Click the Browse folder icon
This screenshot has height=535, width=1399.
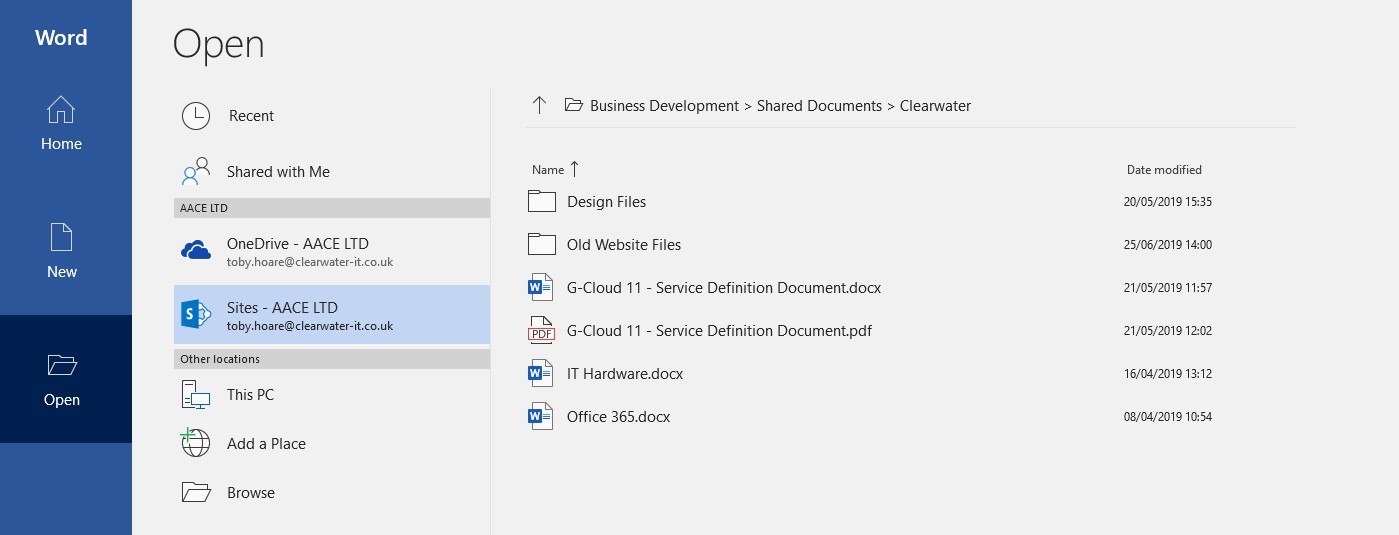tap(196, 492)
